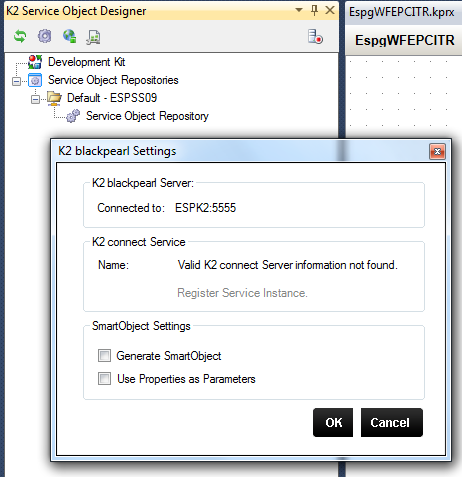Click the green refresh arrows icon

pyautogui.click(x=20, y=36)
